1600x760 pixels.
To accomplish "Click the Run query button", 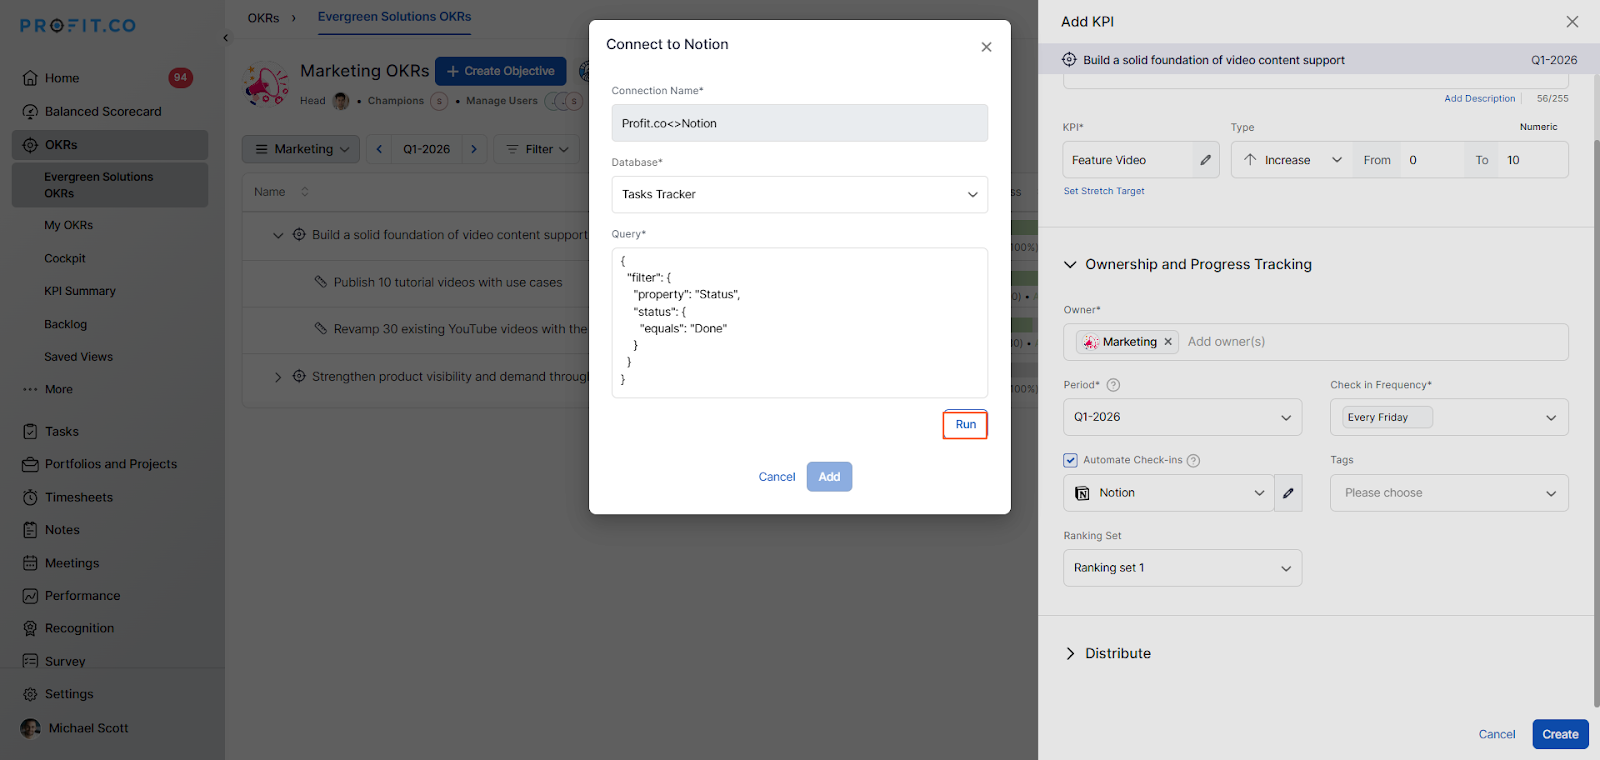I will pos(965,424).
